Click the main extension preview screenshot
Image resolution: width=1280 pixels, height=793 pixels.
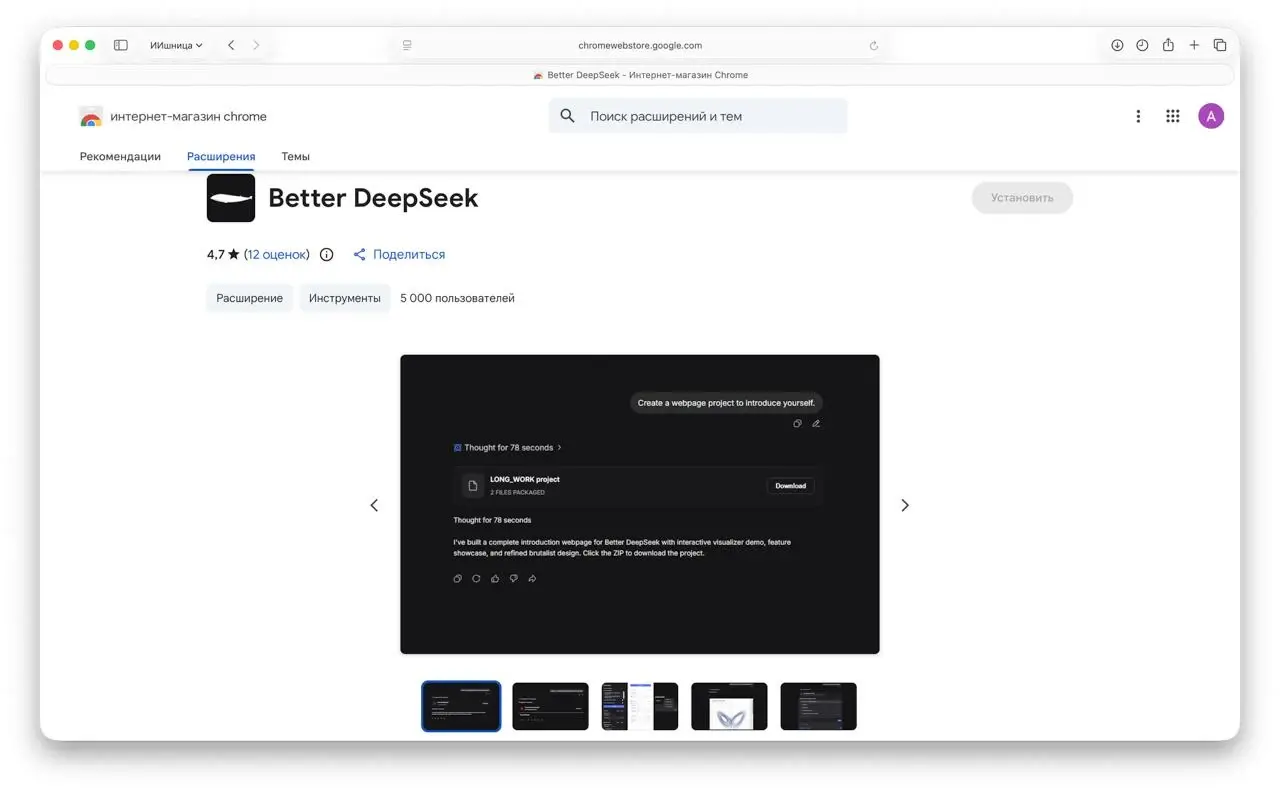pyautogui.click(x=640, y=504)
